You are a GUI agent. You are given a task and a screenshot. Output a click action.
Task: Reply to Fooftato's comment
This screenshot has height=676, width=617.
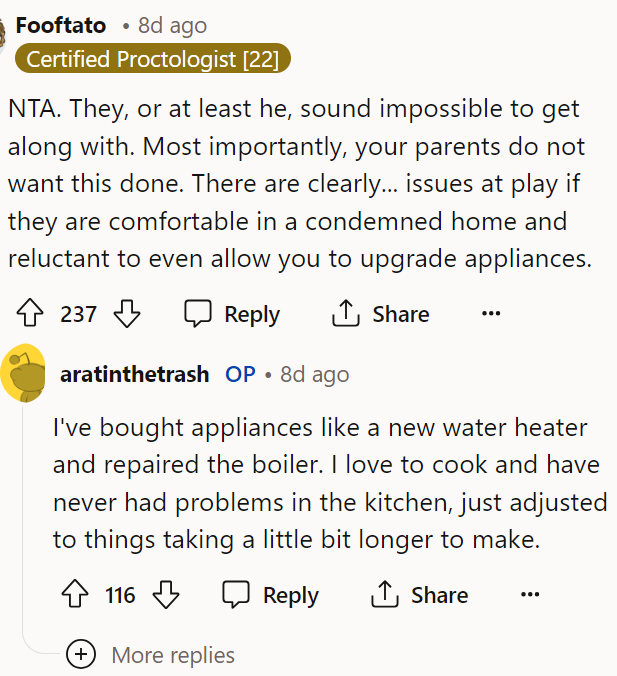tap(231, 314)
